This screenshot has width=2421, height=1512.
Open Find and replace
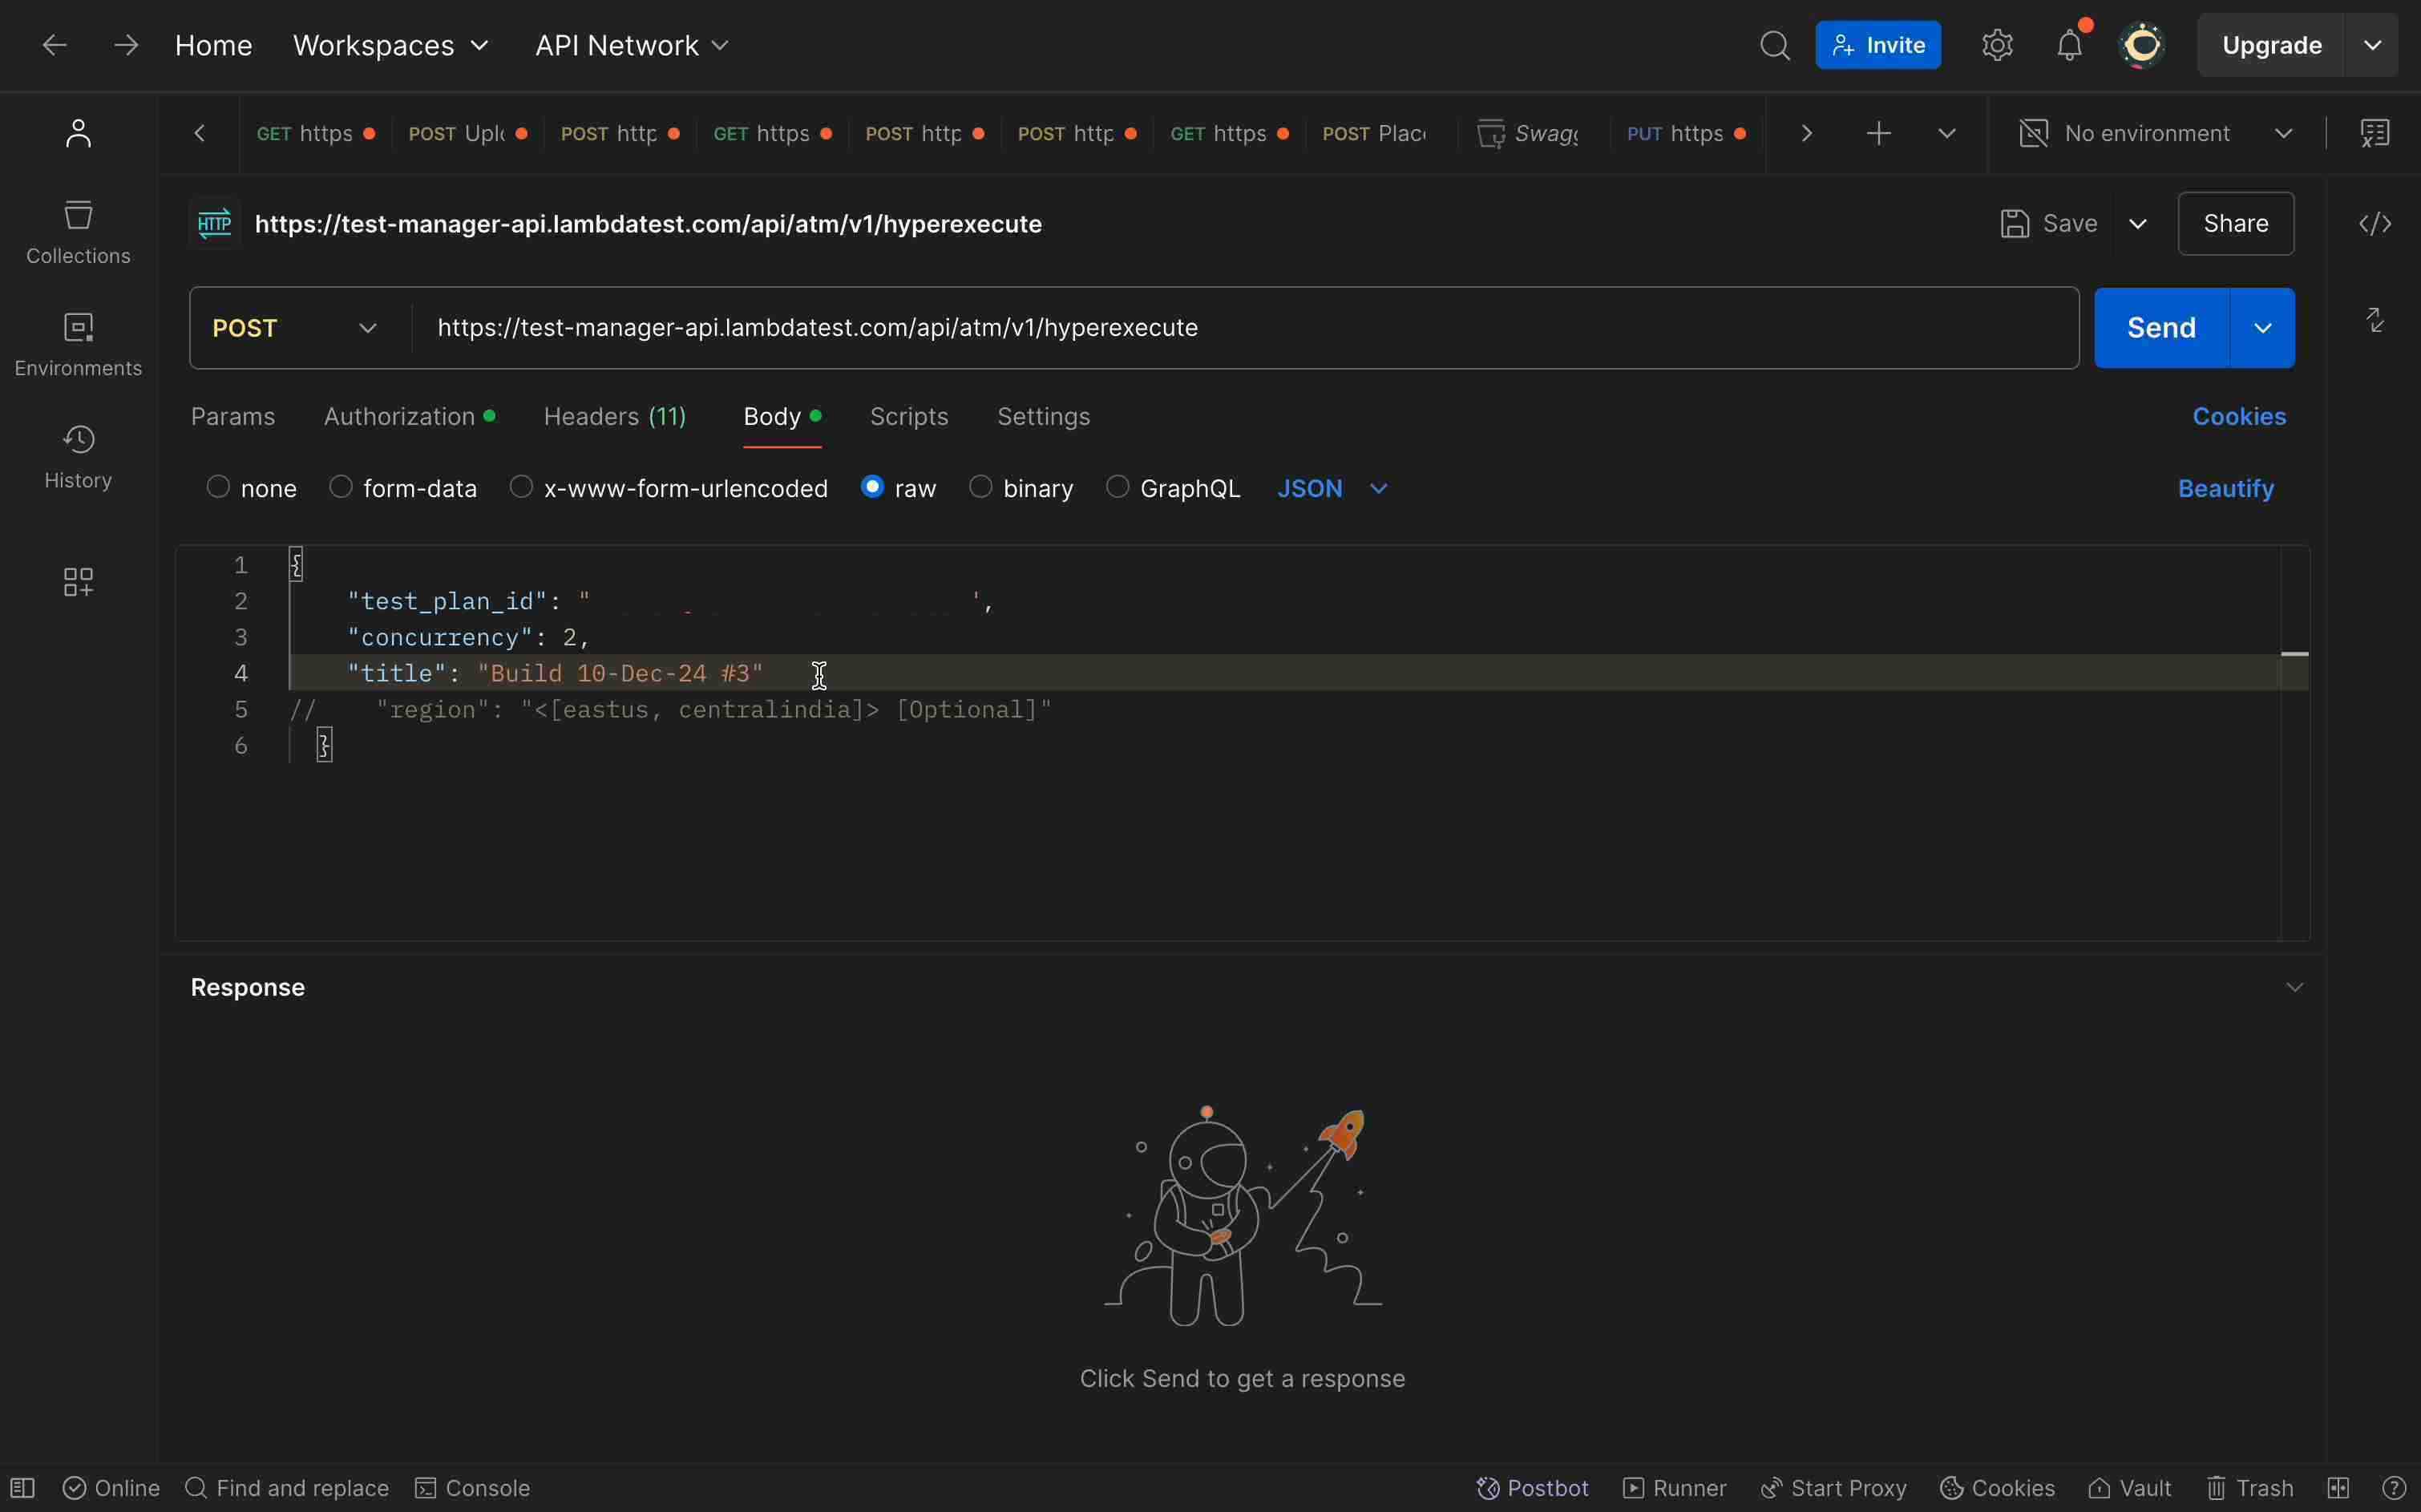click(287, 1488)
